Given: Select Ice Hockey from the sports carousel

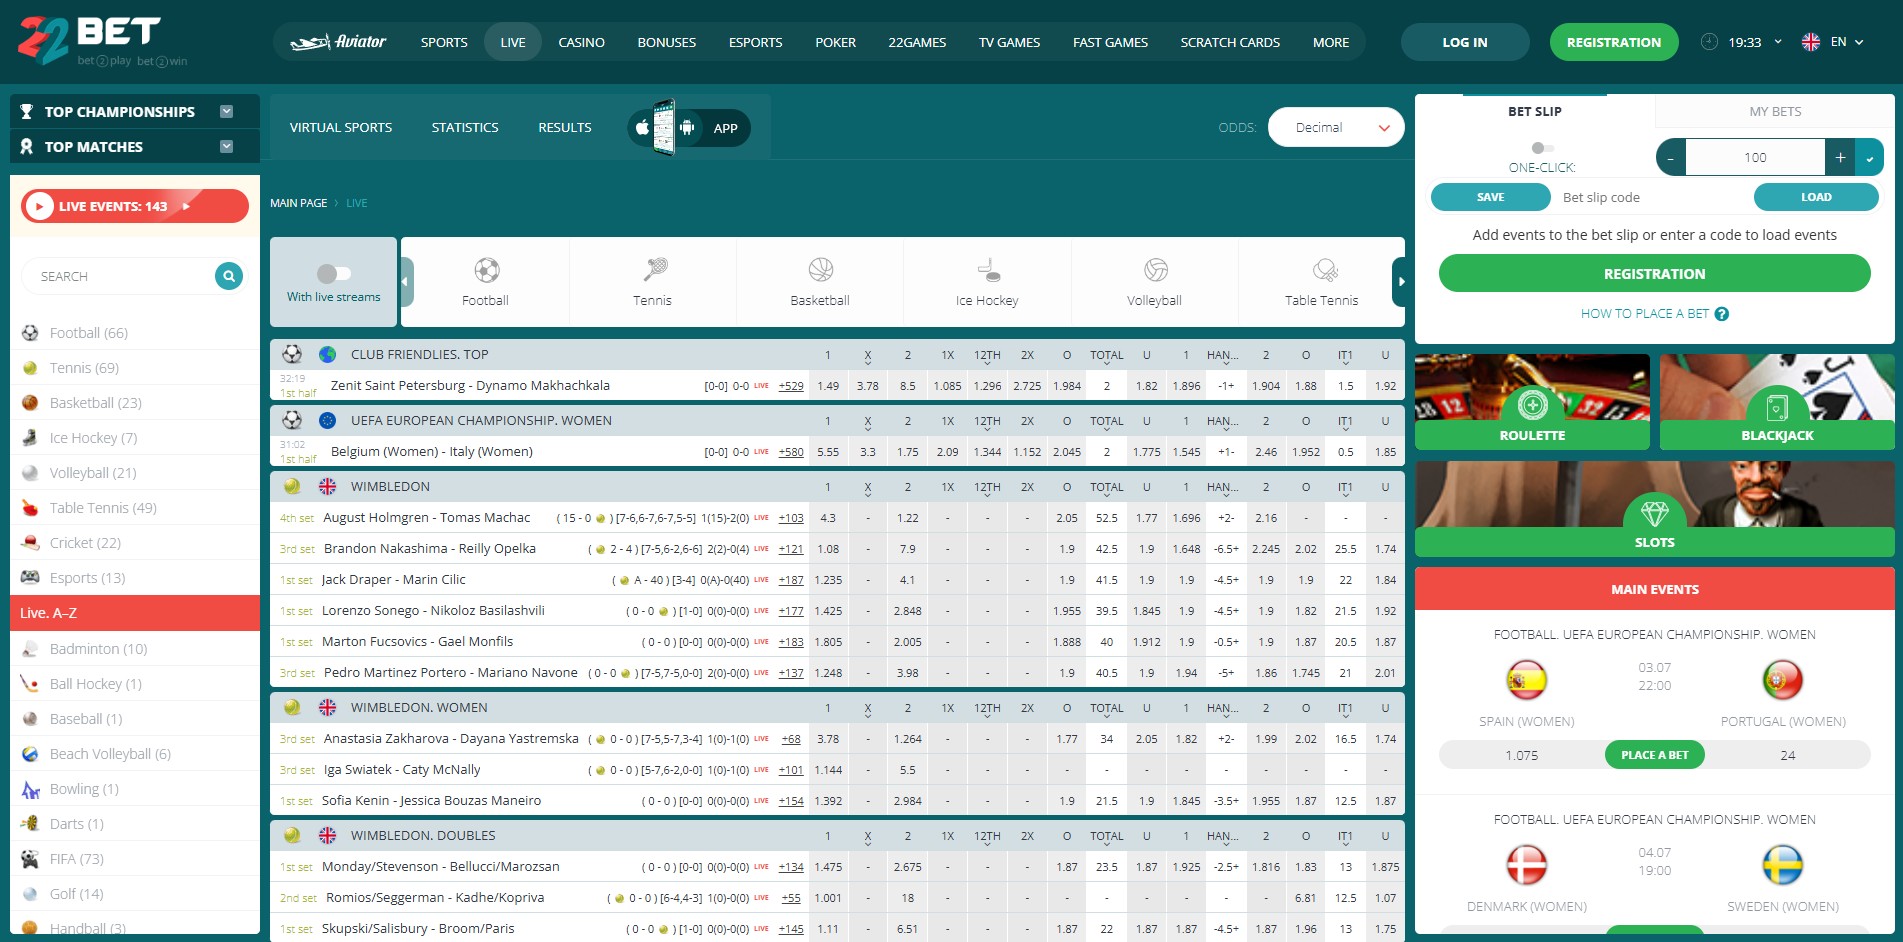Looking at the screenshot, I should pyautogui.click(x=986, y=281).
